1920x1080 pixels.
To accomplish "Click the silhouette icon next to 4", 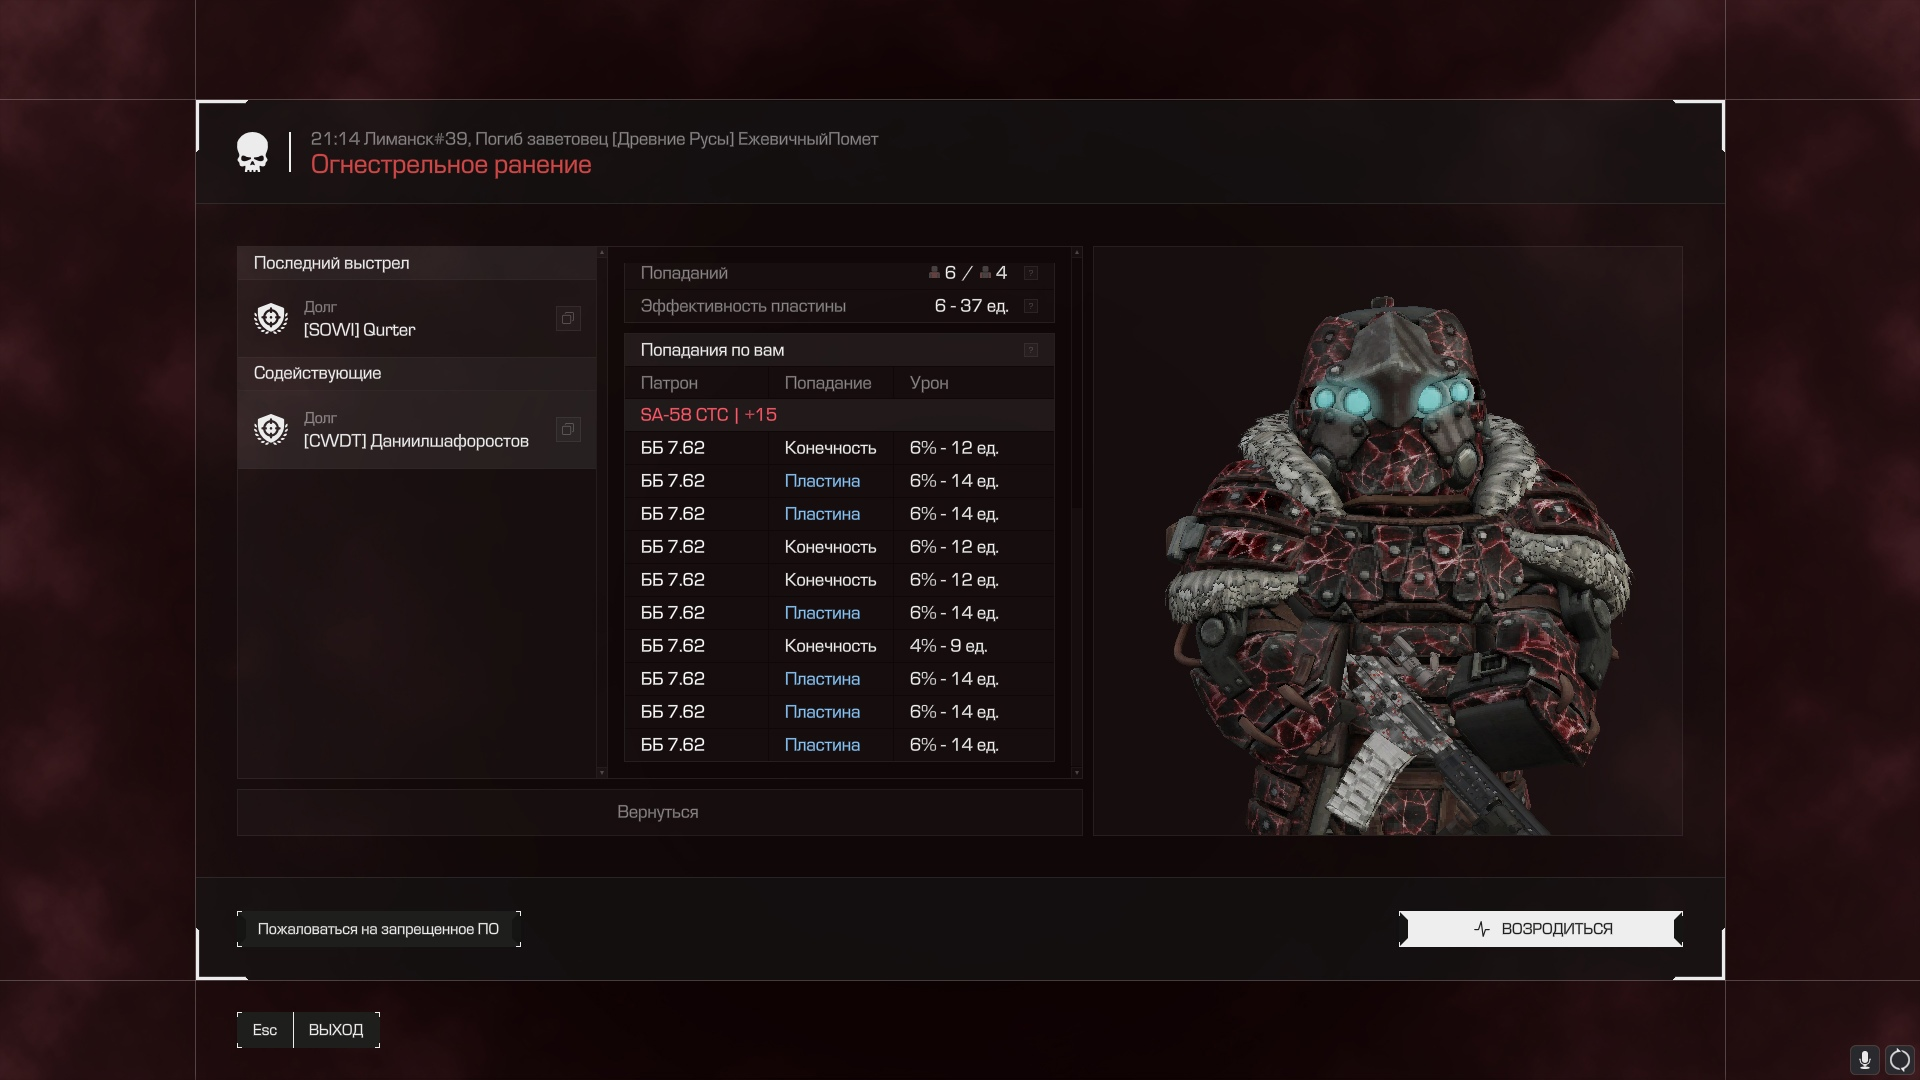I will (985, 273).
